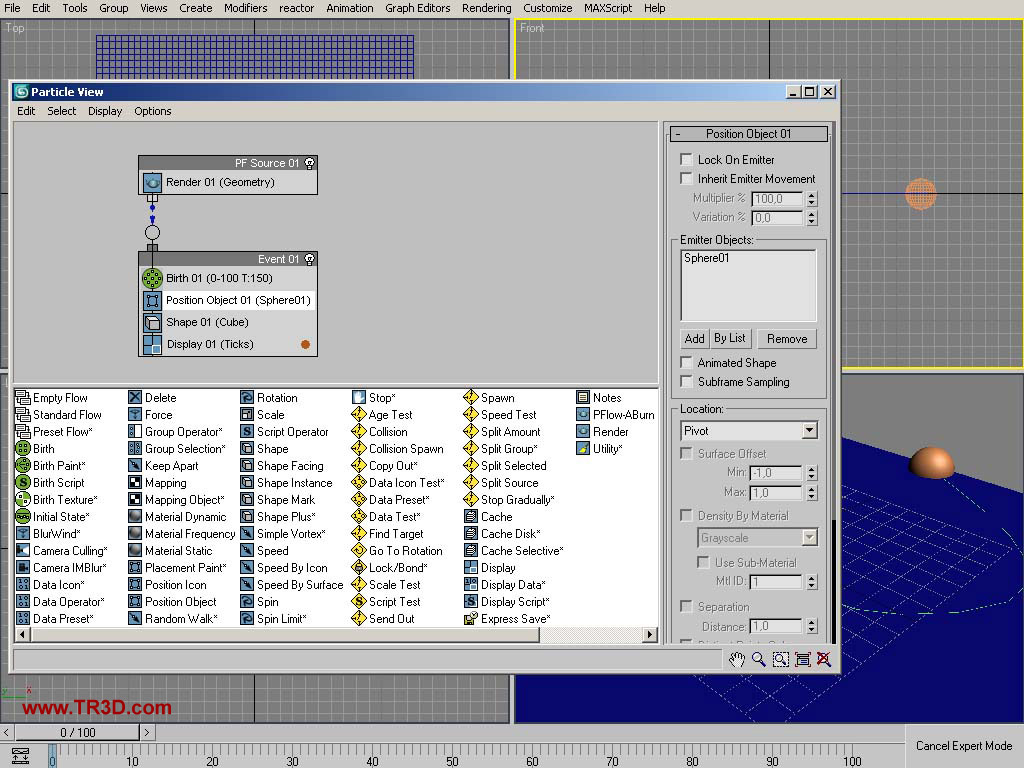The width and height of the screenshot is (1024, 768).
Task: Click the Remove emitter object button
Action: pyautogui.click(x=786, y=339)
